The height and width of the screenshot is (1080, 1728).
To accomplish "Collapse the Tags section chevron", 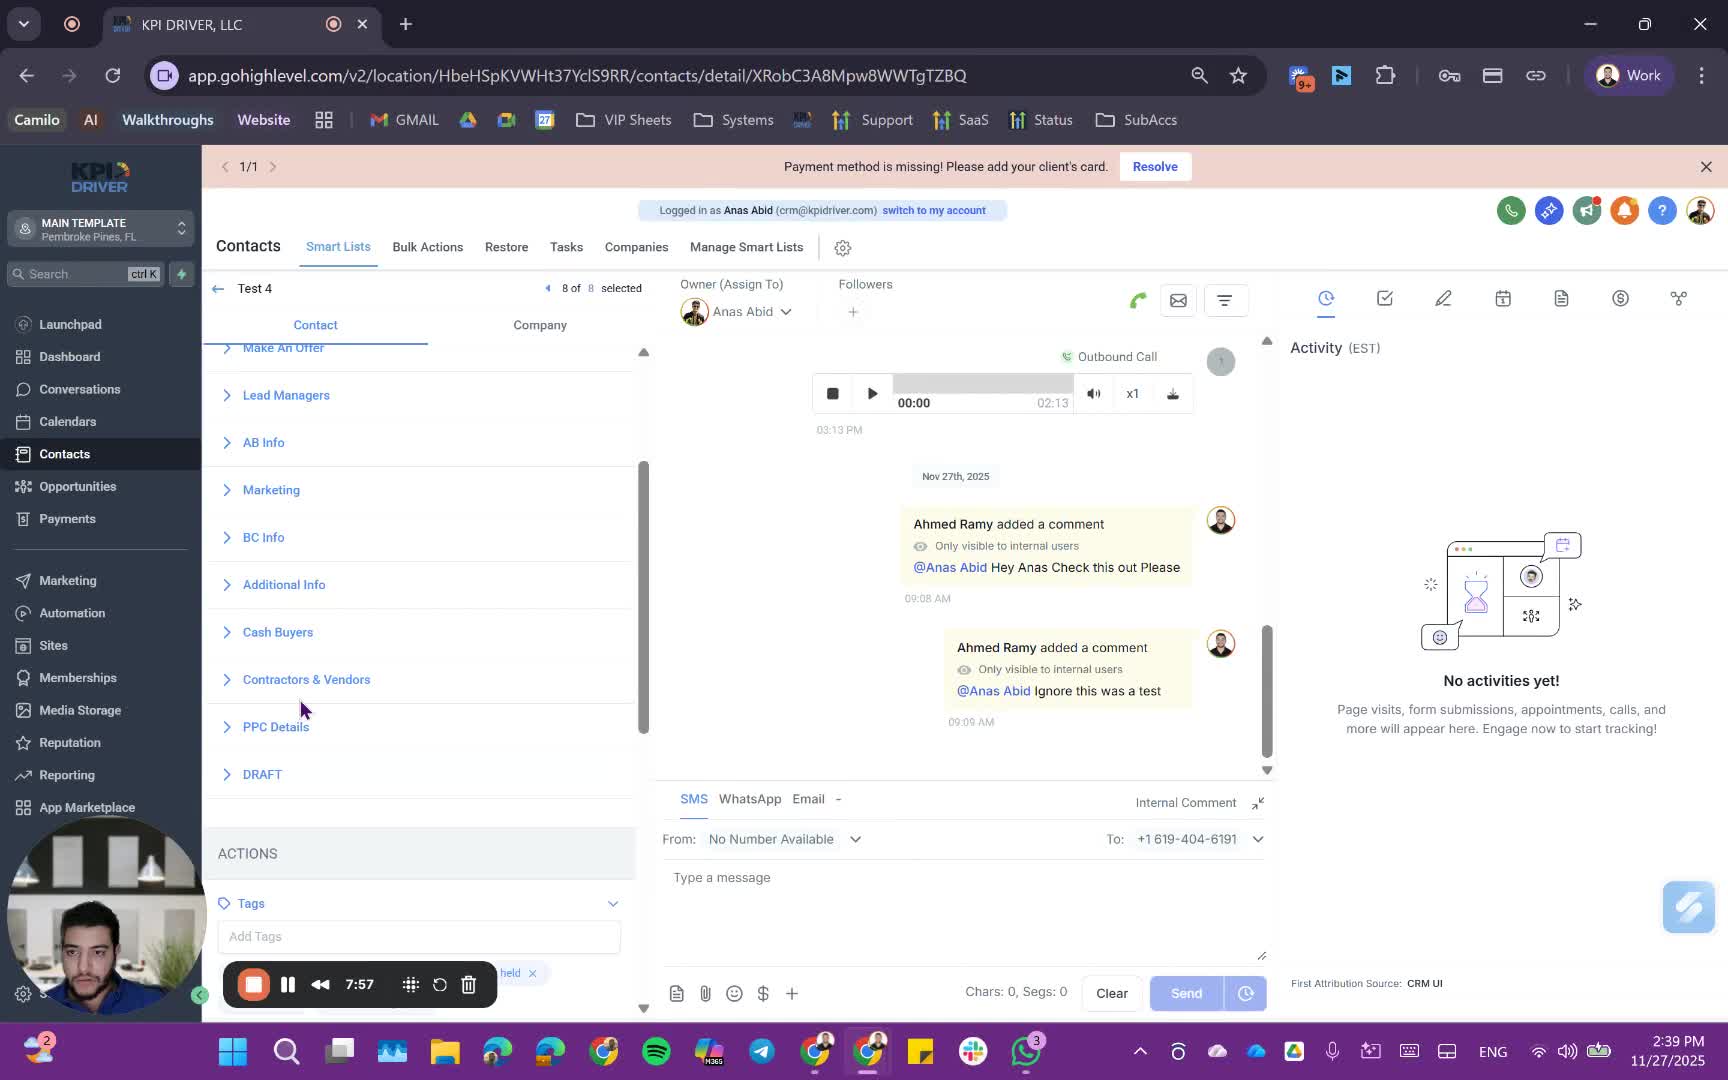I will click(x=613, y=904).
